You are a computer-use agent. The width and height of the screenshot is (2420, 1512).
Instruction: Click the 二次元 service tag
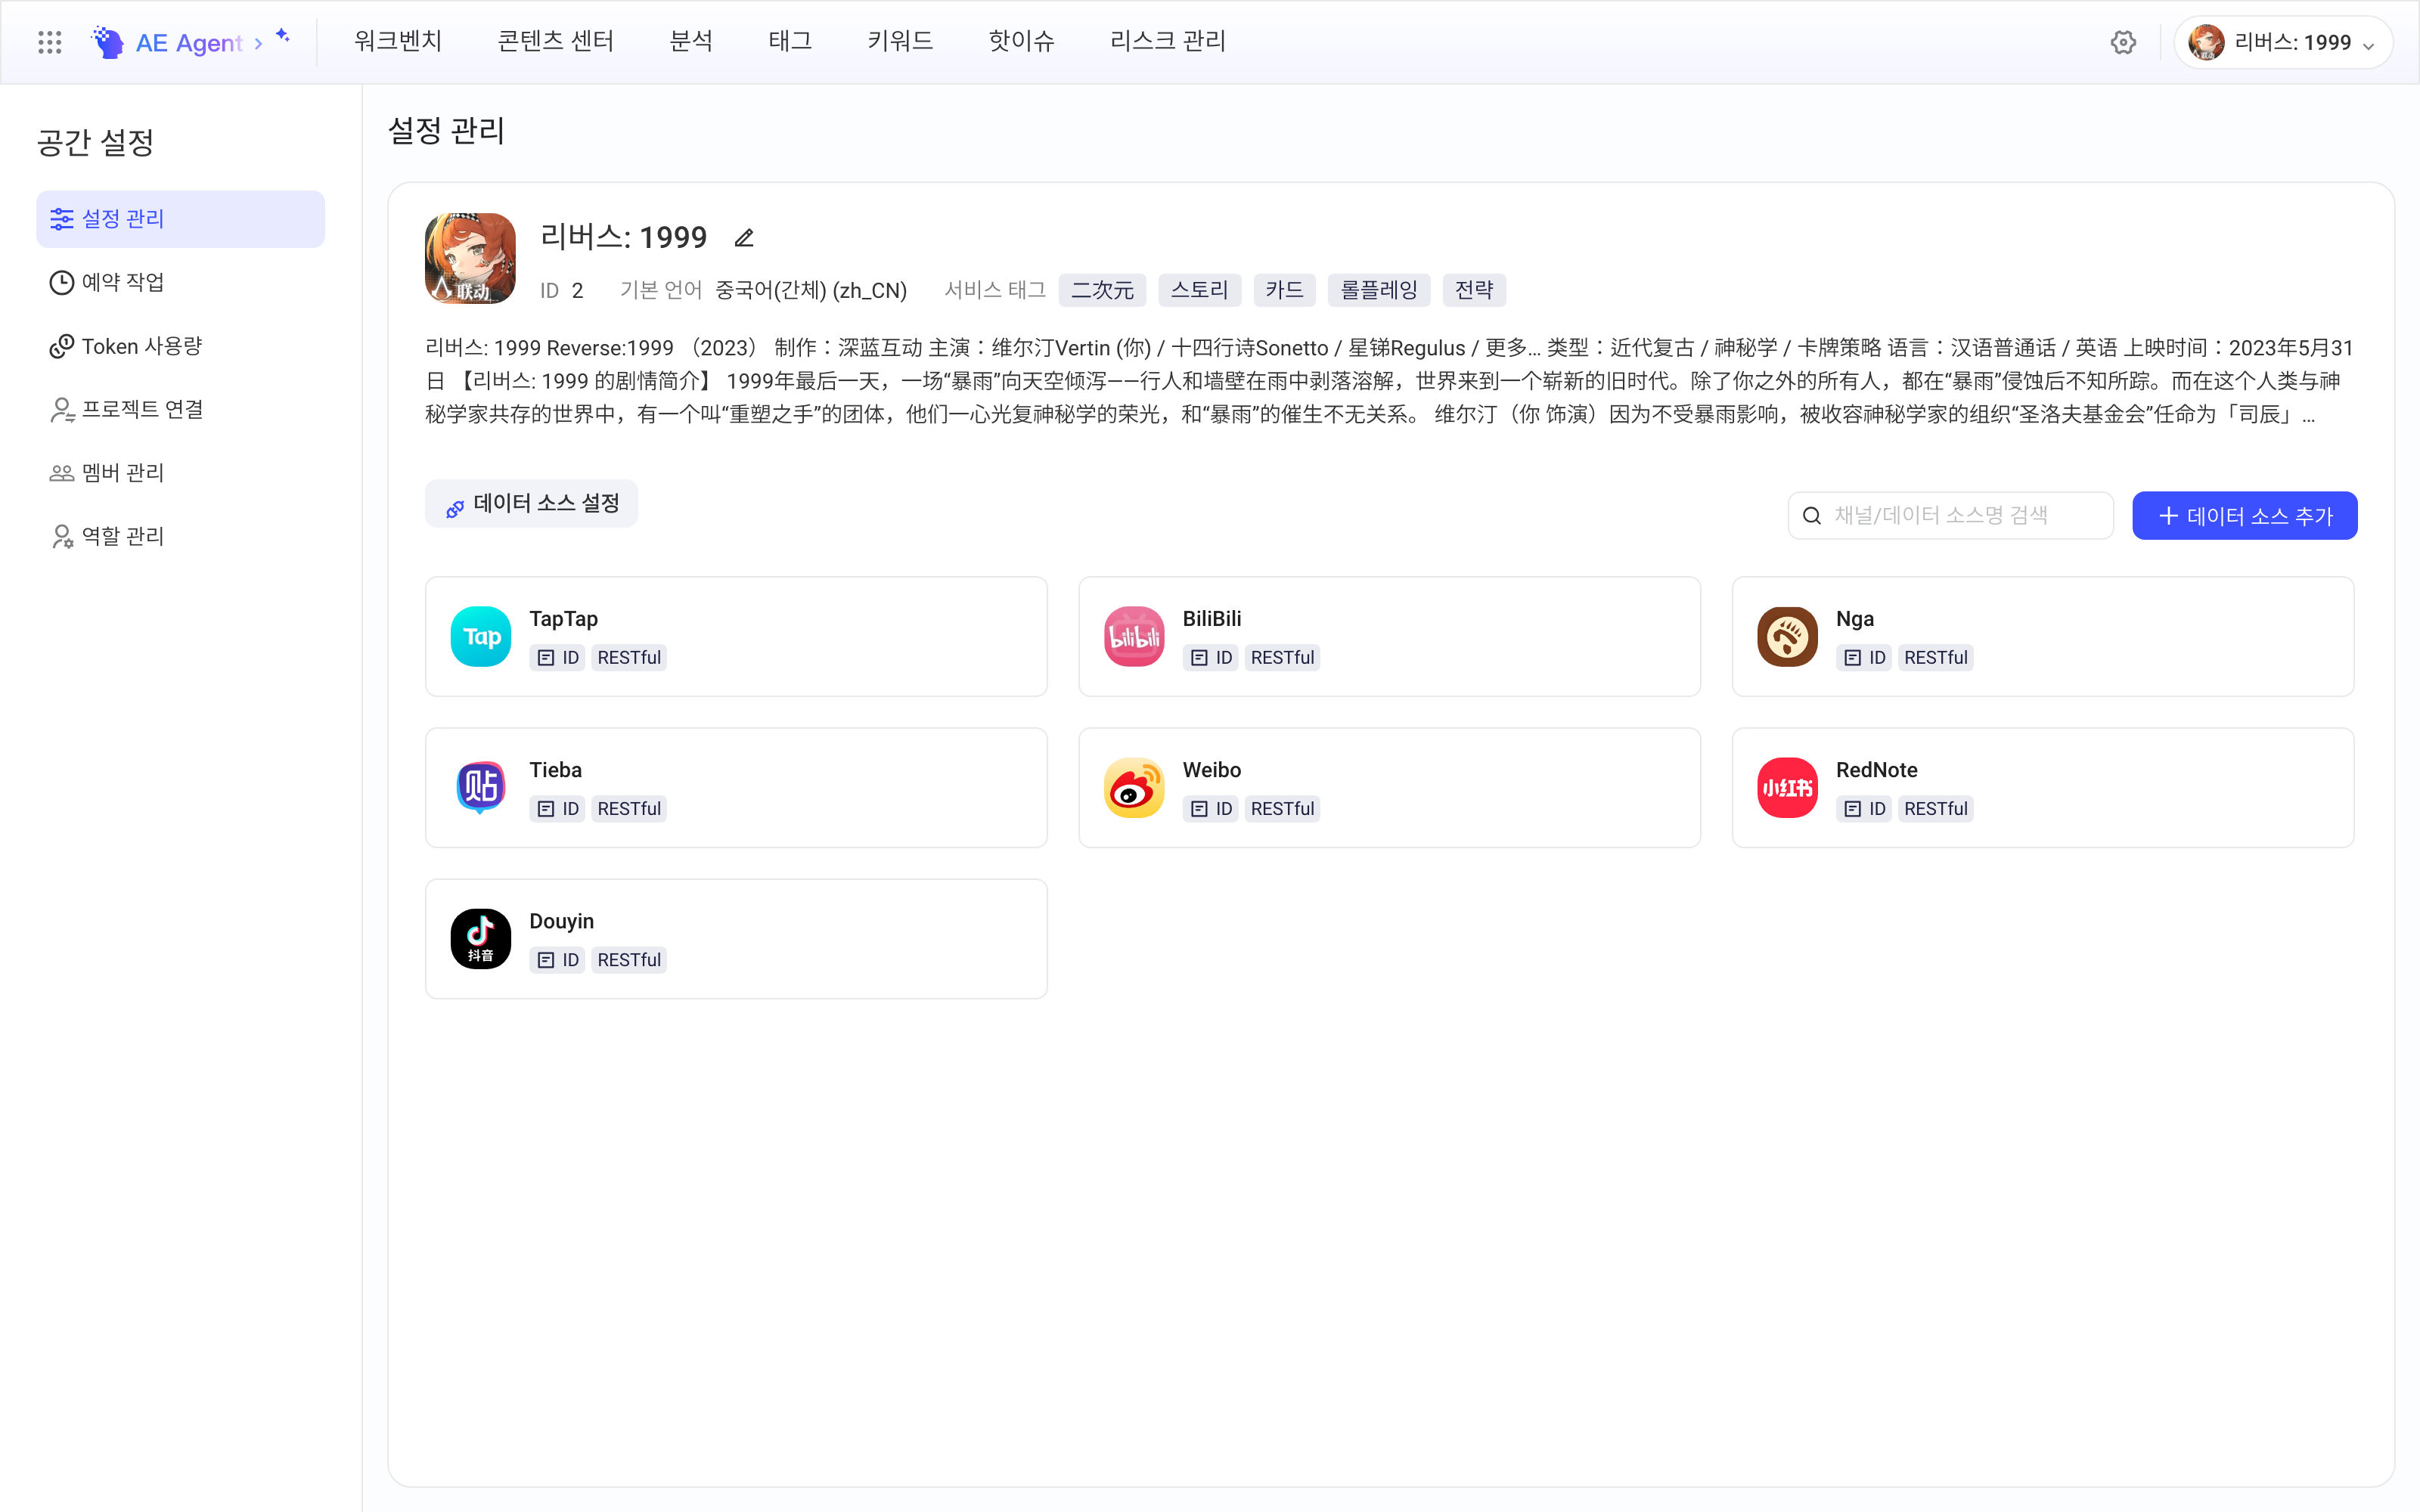point(1102,290)
